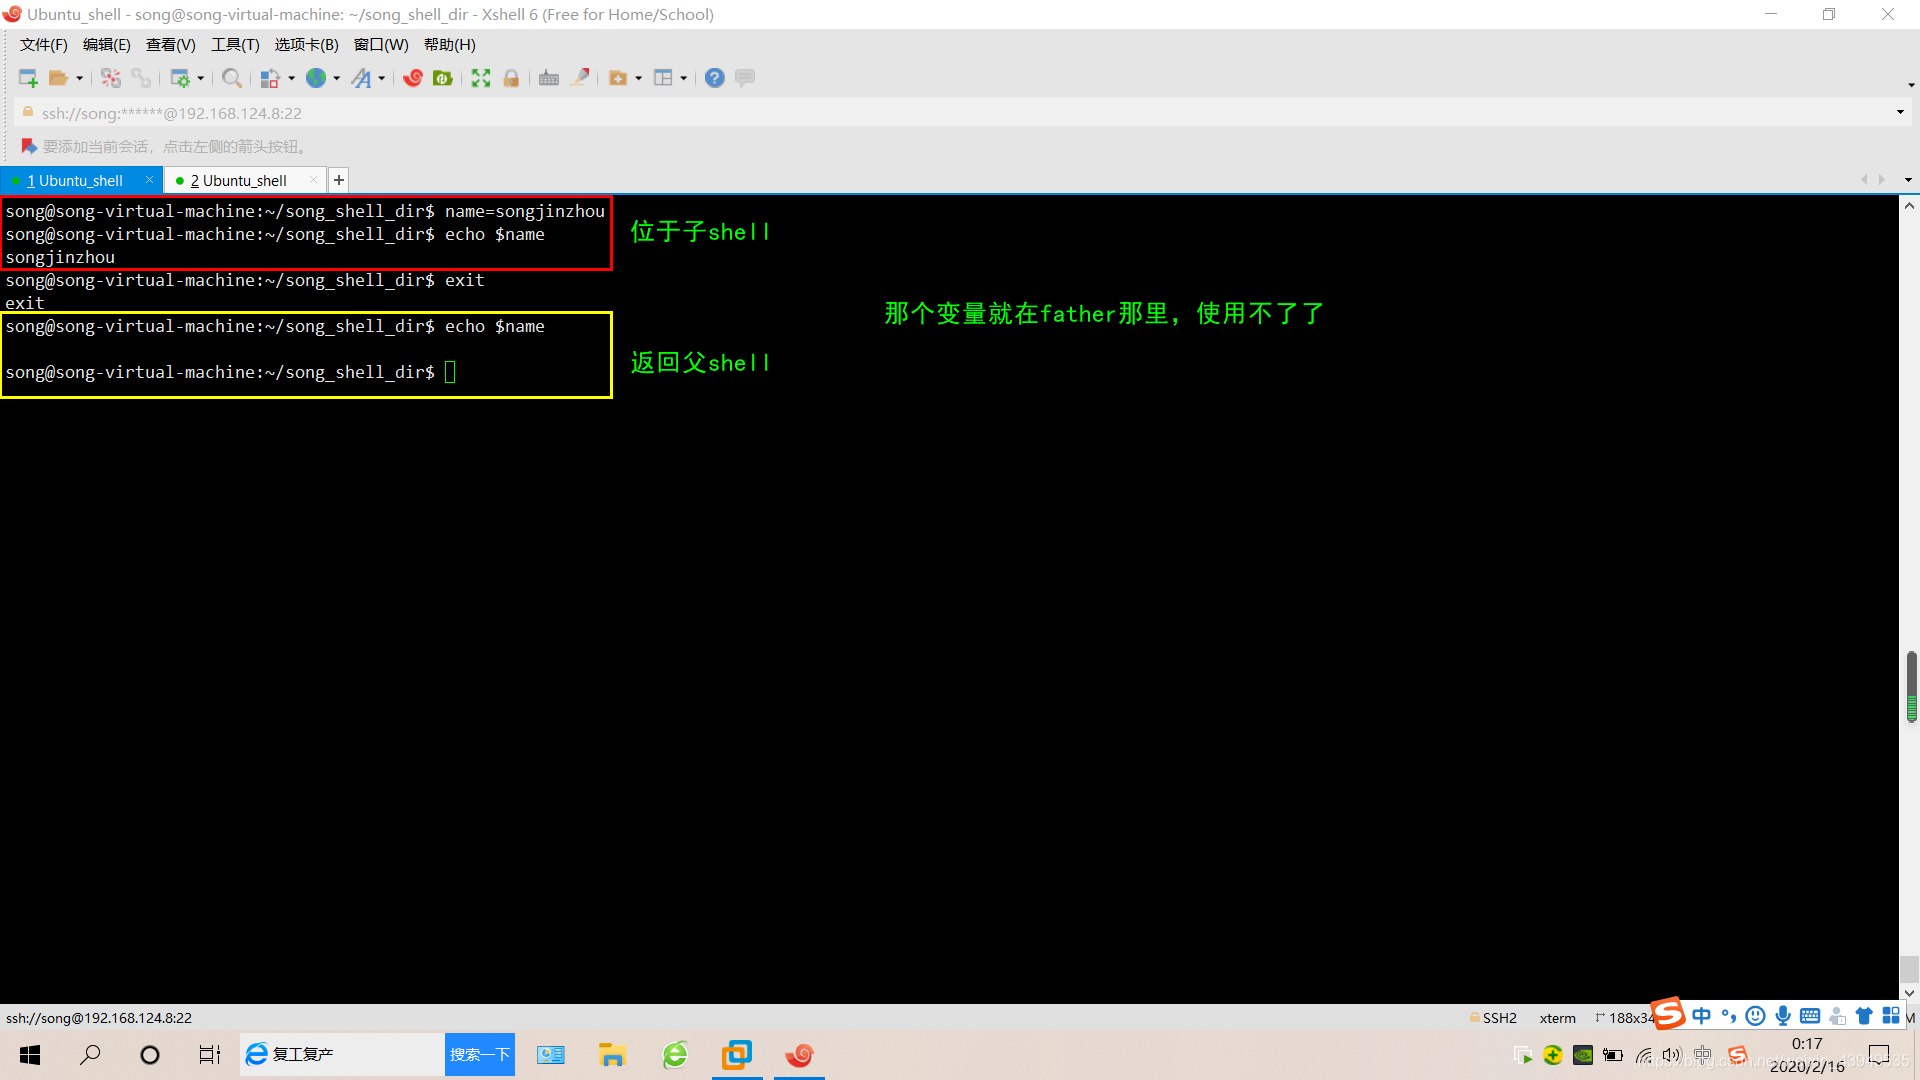
Task: Expand the new folder dropdown arrow
Action: (x=639, y=78)
